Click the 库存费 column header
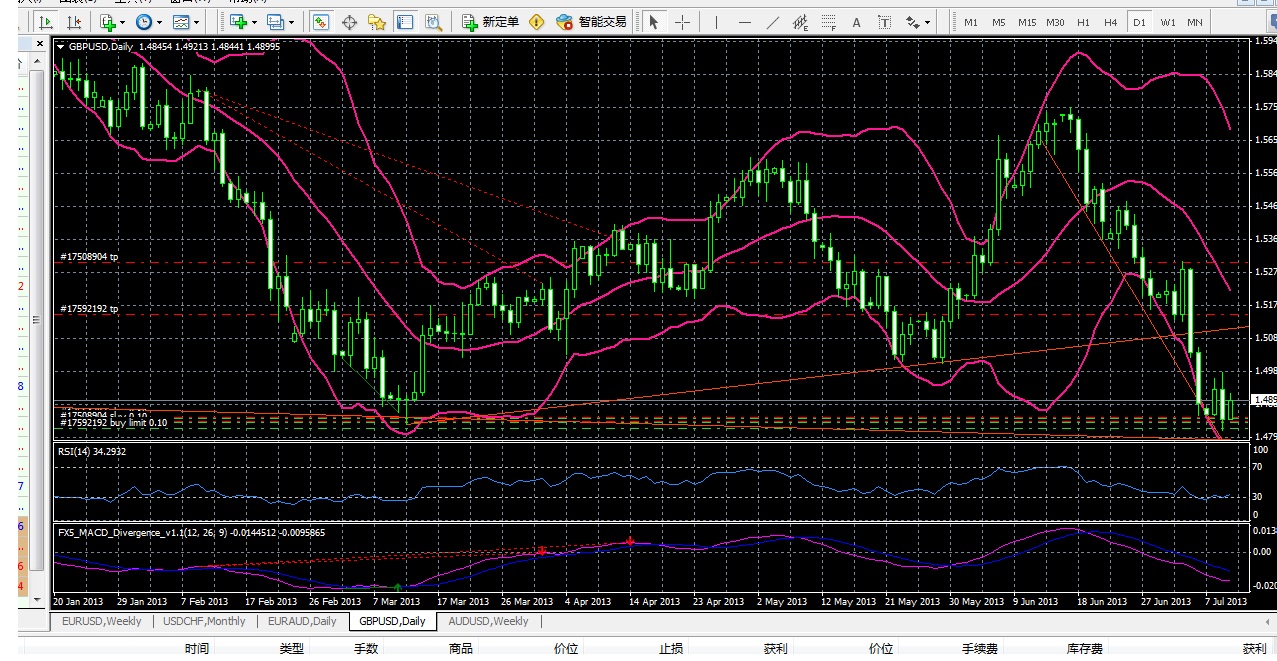Screen dimensions: 1277x661 [x=1083, y=649]
